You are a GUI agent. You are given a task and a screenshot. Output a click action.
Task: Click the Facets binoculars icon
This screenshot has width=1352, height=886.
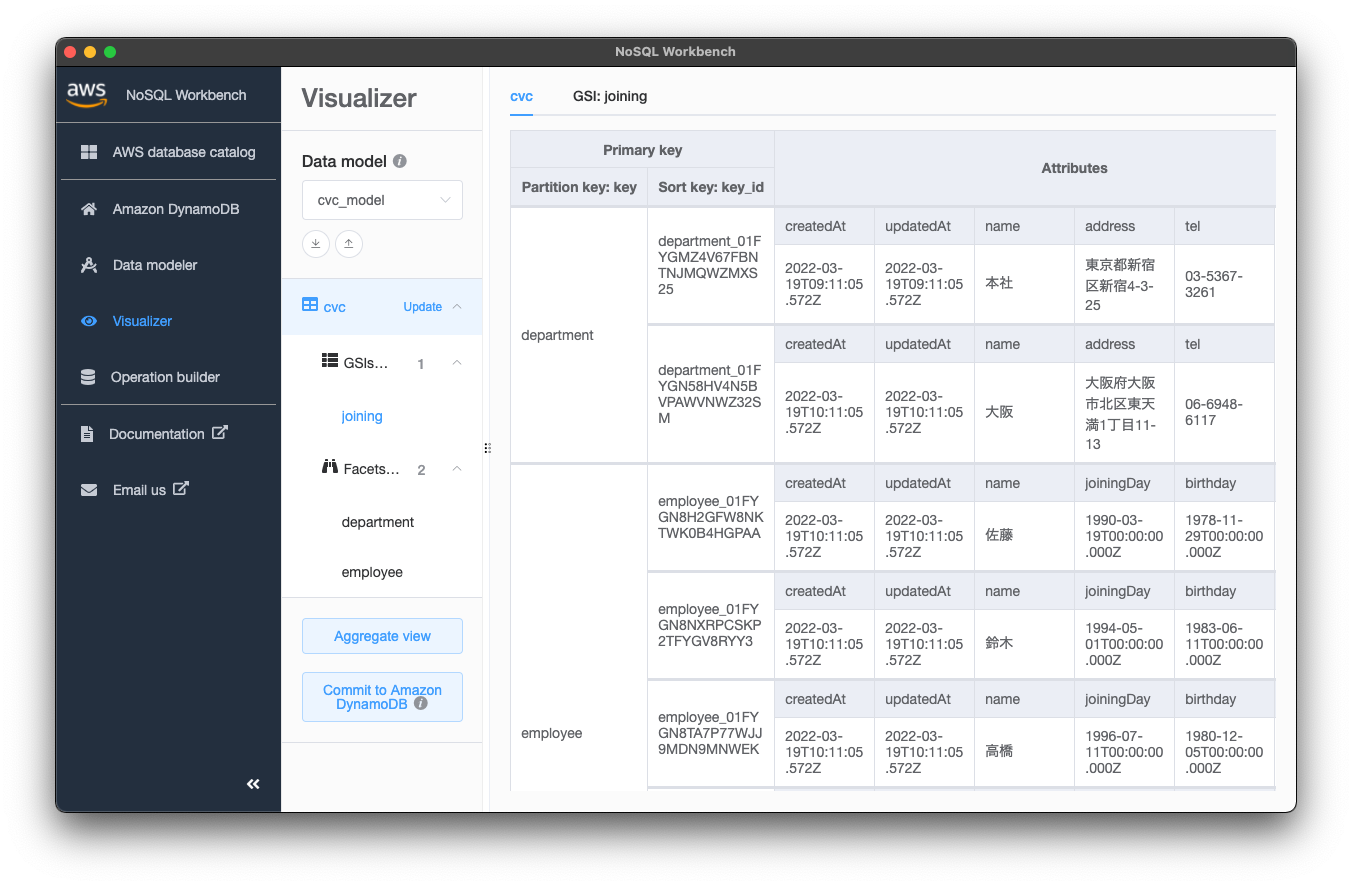pyautogui.click(x=330, y=467)
